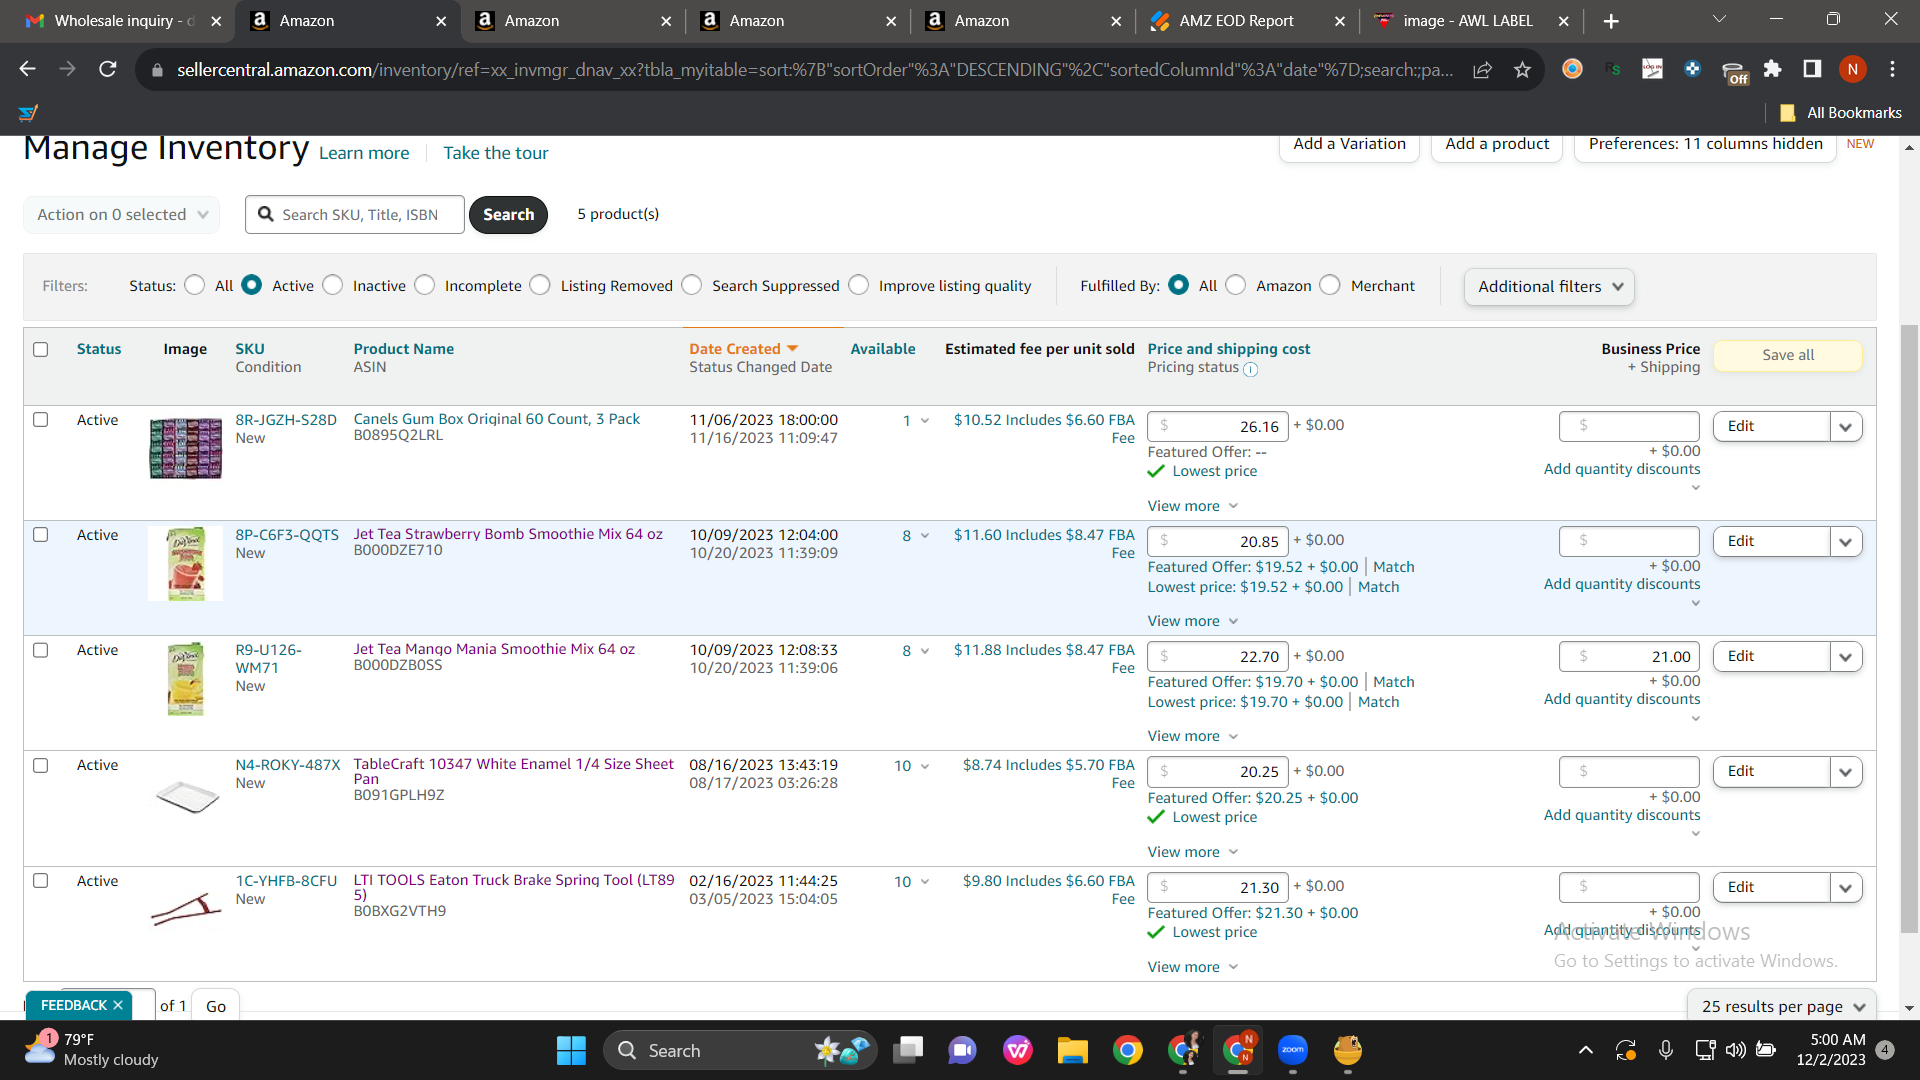Expand available quantity chevron for Canels Gum

925,421
